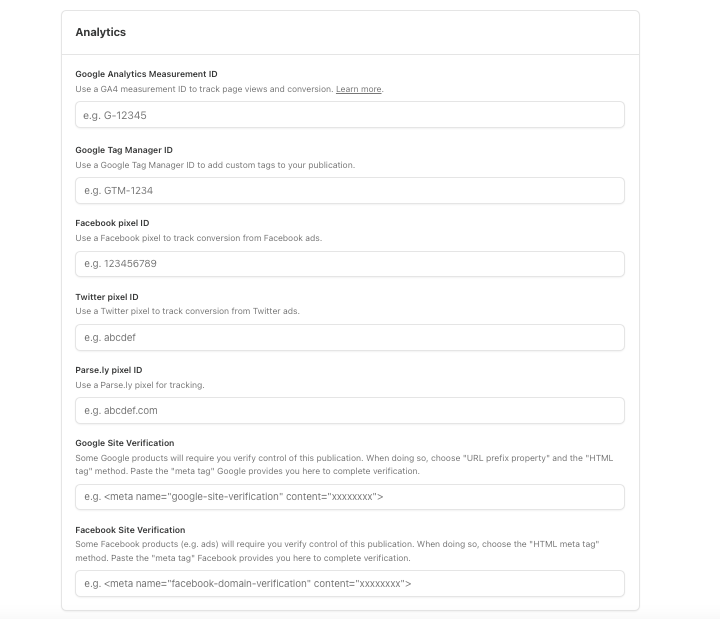Click the Google Tag Manager ID input

[350, 191]
